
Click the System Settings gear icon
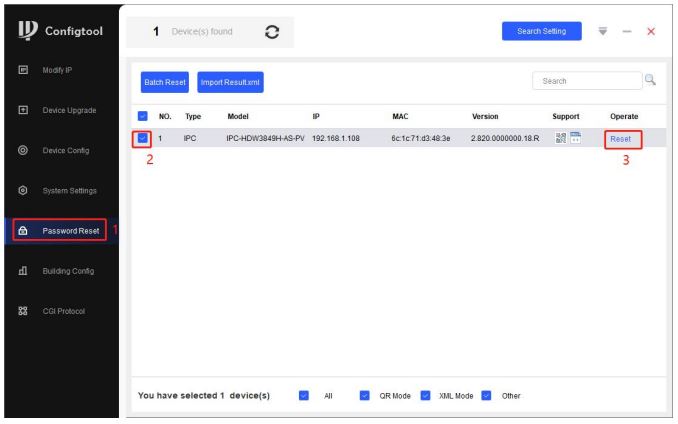23,189
